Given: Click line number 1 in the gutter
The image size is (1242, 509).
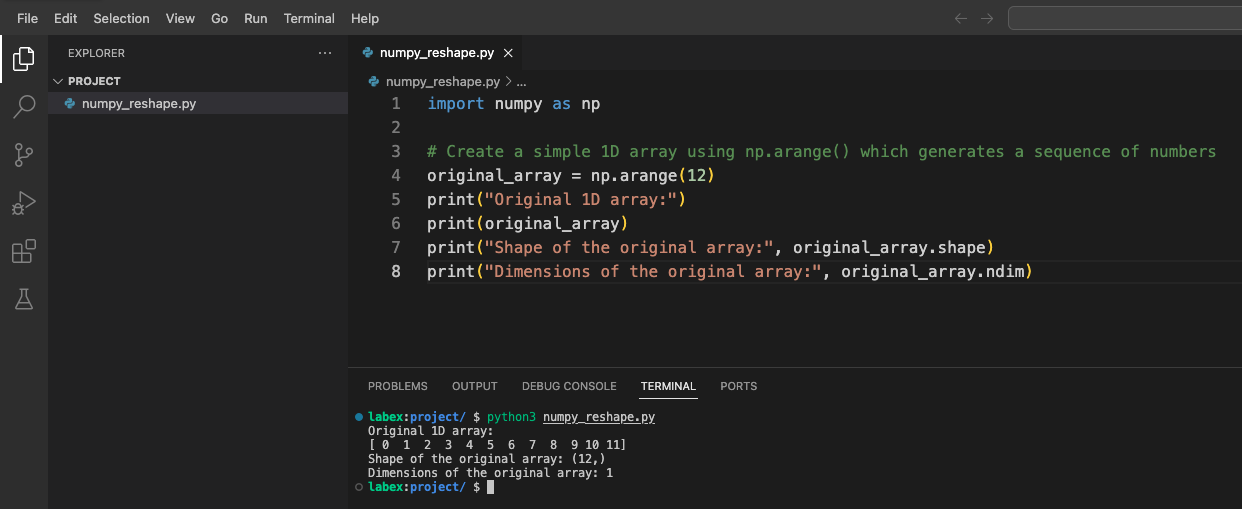Looking at the screenshot, I should 396,103.
